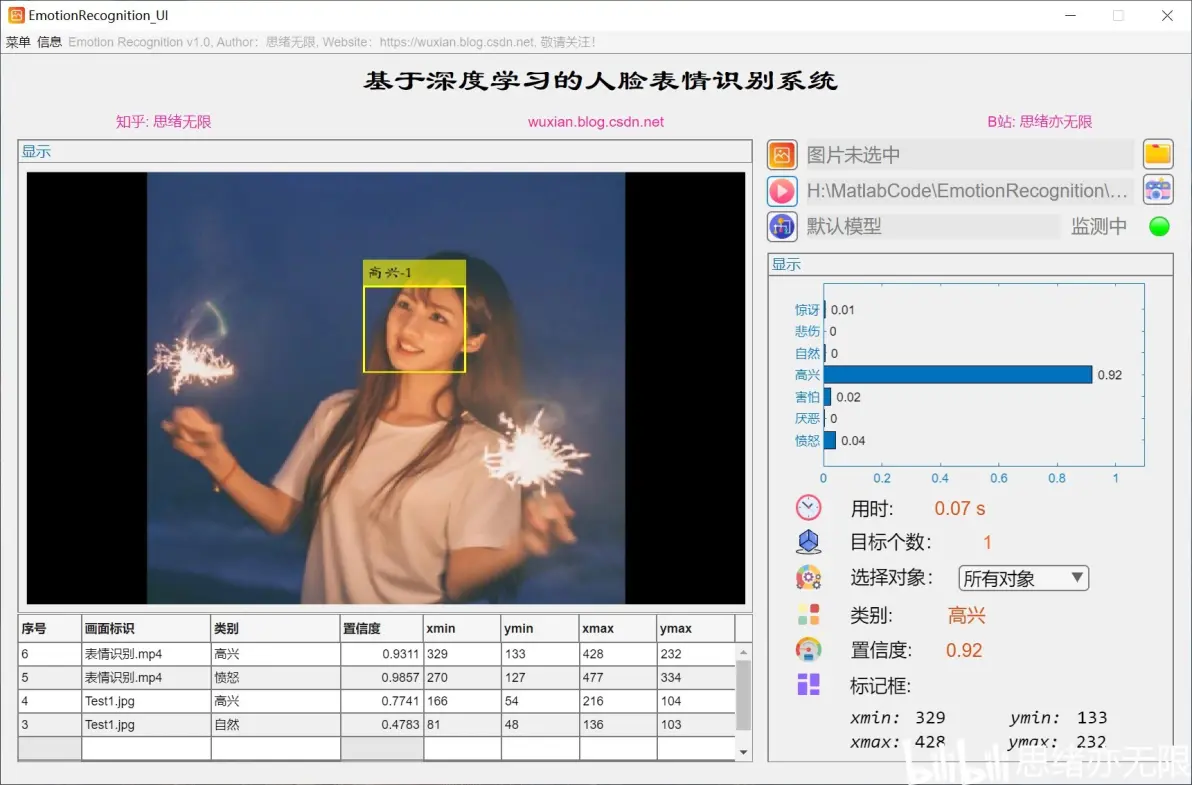1192x785 pixels.
Task: Click the gauge icon beside 置信度
Action: (808, 650)
